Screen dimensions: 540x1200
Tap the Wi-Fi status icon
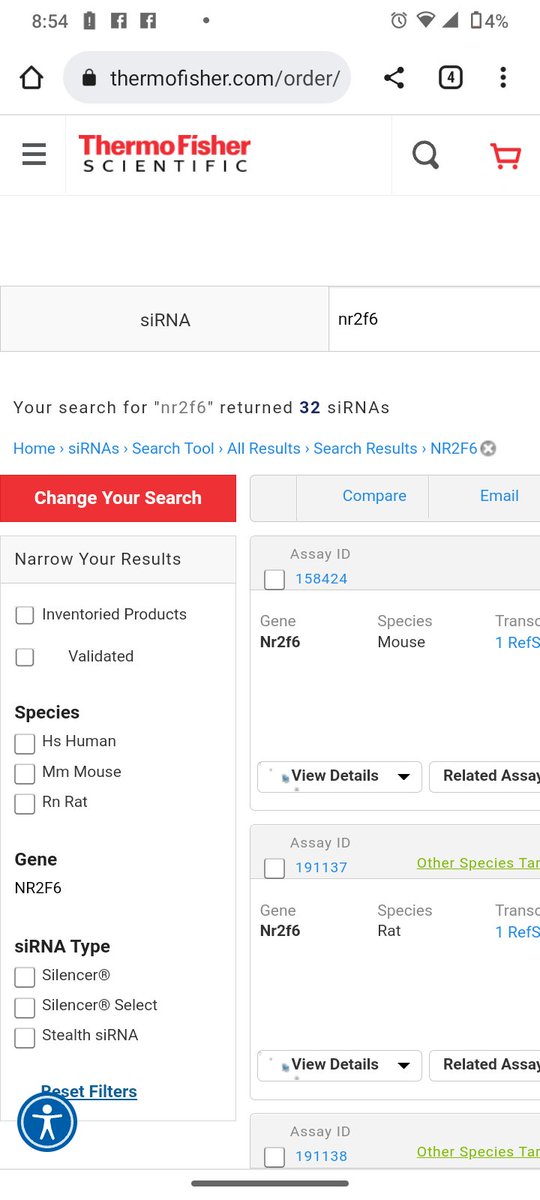pyautogui.click(x=426, y=20)
